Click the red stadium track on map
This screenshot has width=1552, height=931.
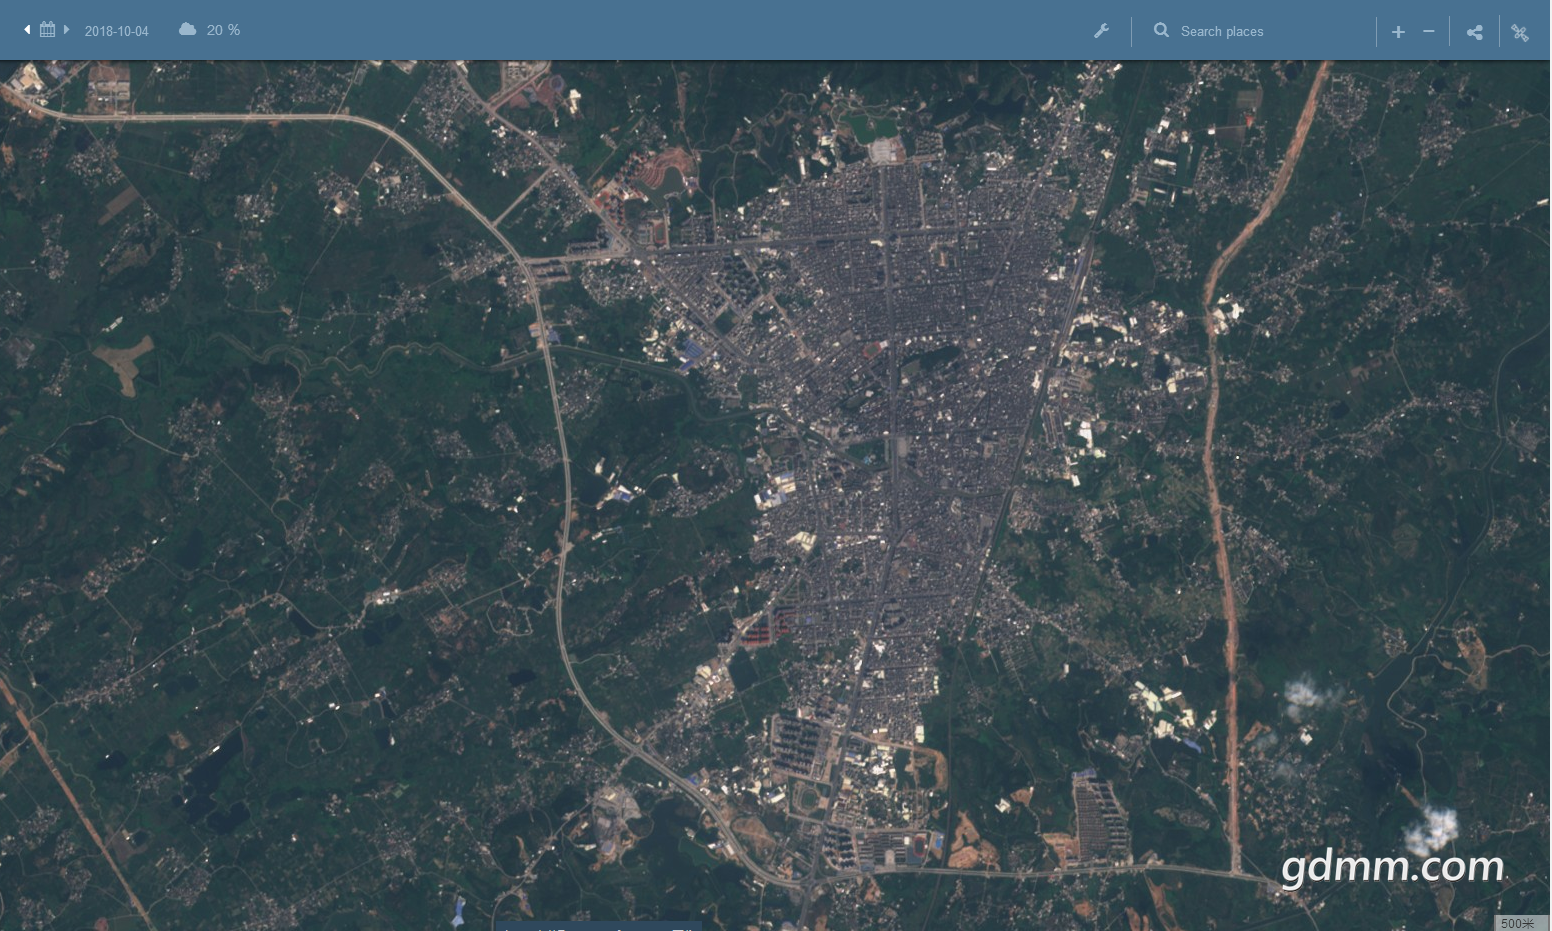917,847
